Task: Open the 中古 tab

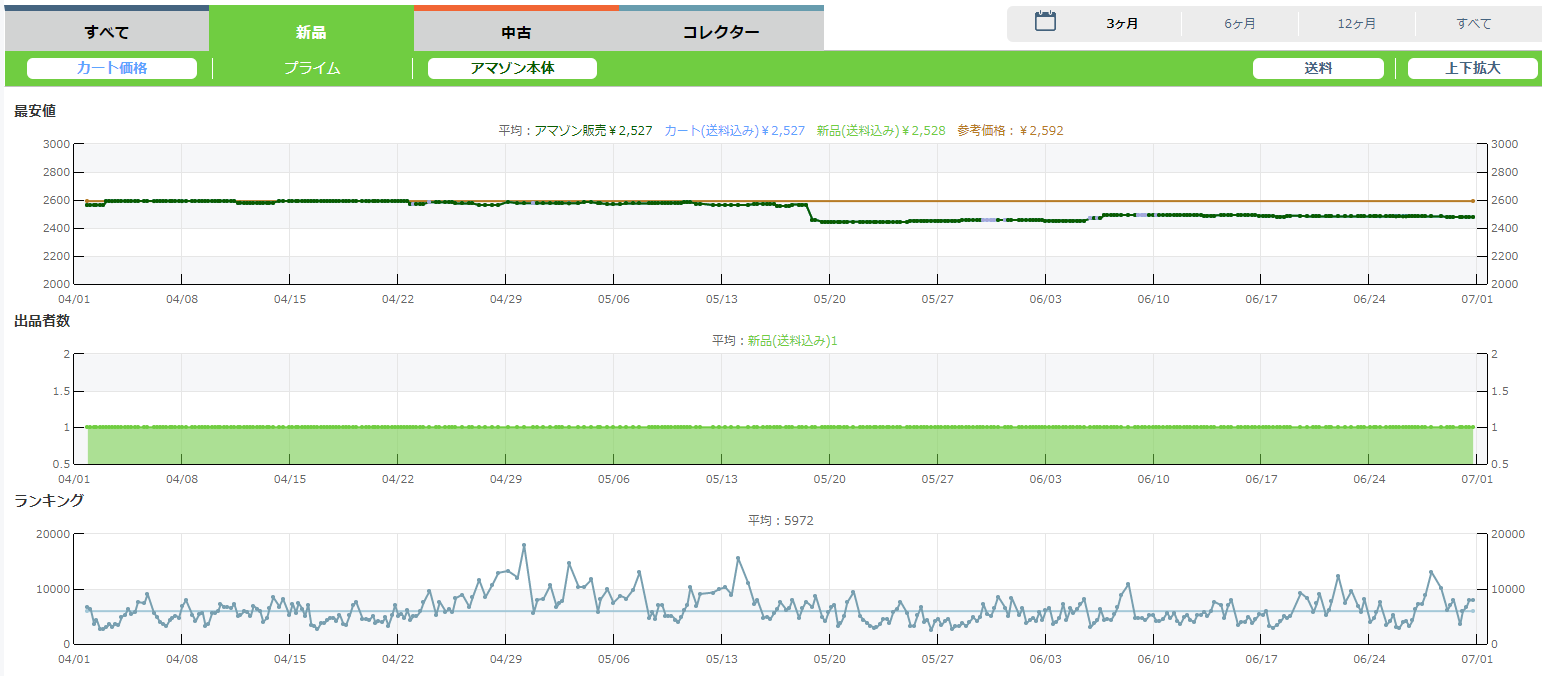Action: coord(516,32)
